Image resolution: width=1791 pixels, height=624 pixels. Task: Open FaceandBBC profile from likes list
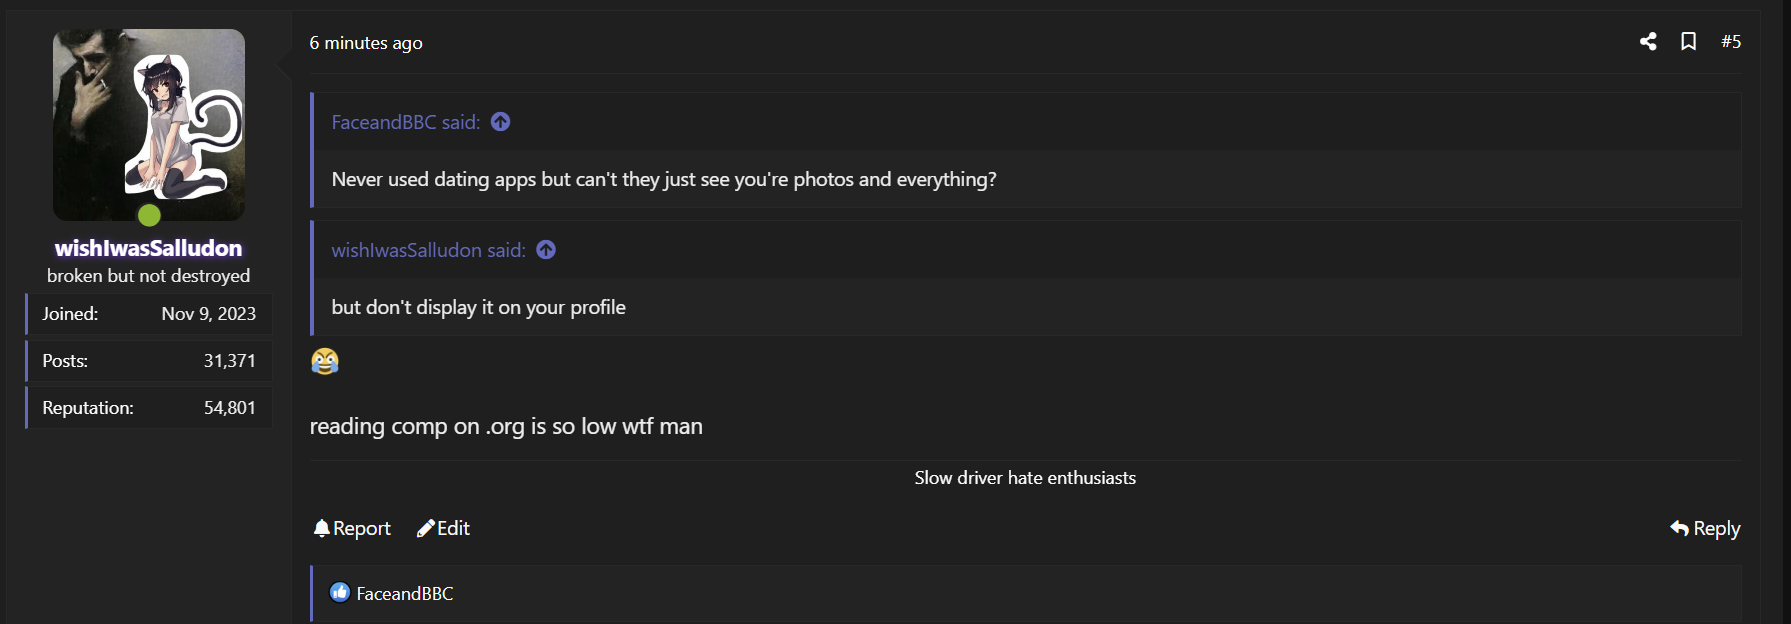click(x=405, y=594)
